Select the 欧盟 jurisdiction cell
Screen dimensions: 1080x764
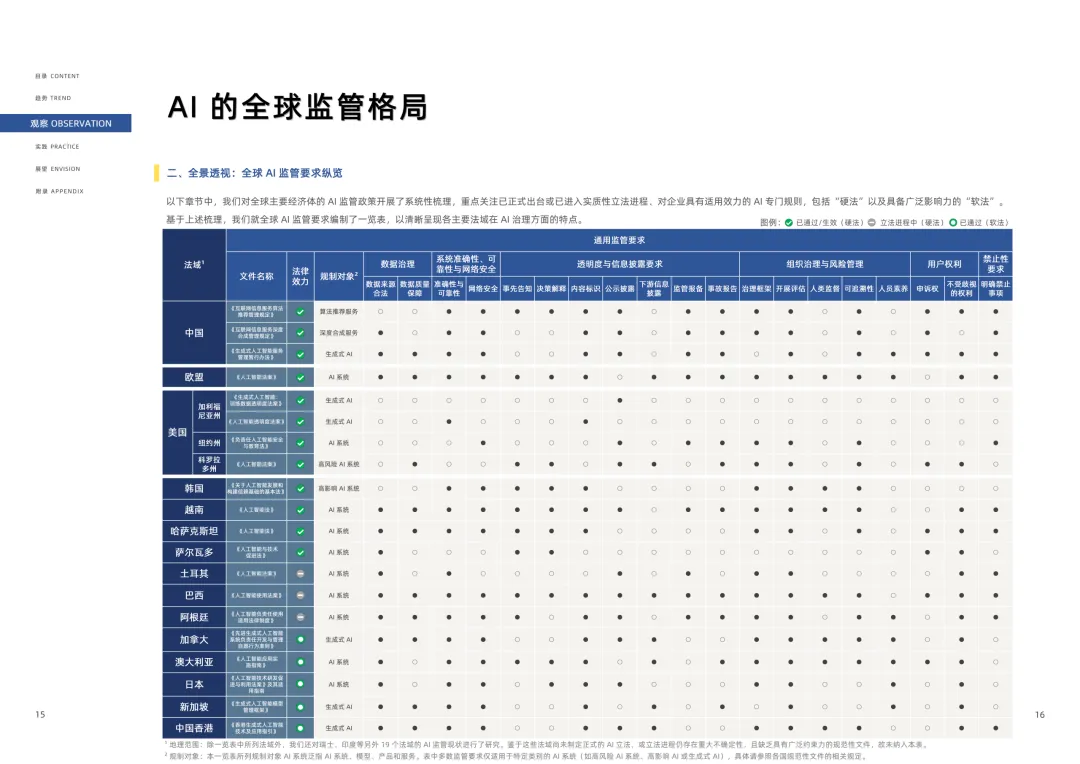click(x=194, y=378)
